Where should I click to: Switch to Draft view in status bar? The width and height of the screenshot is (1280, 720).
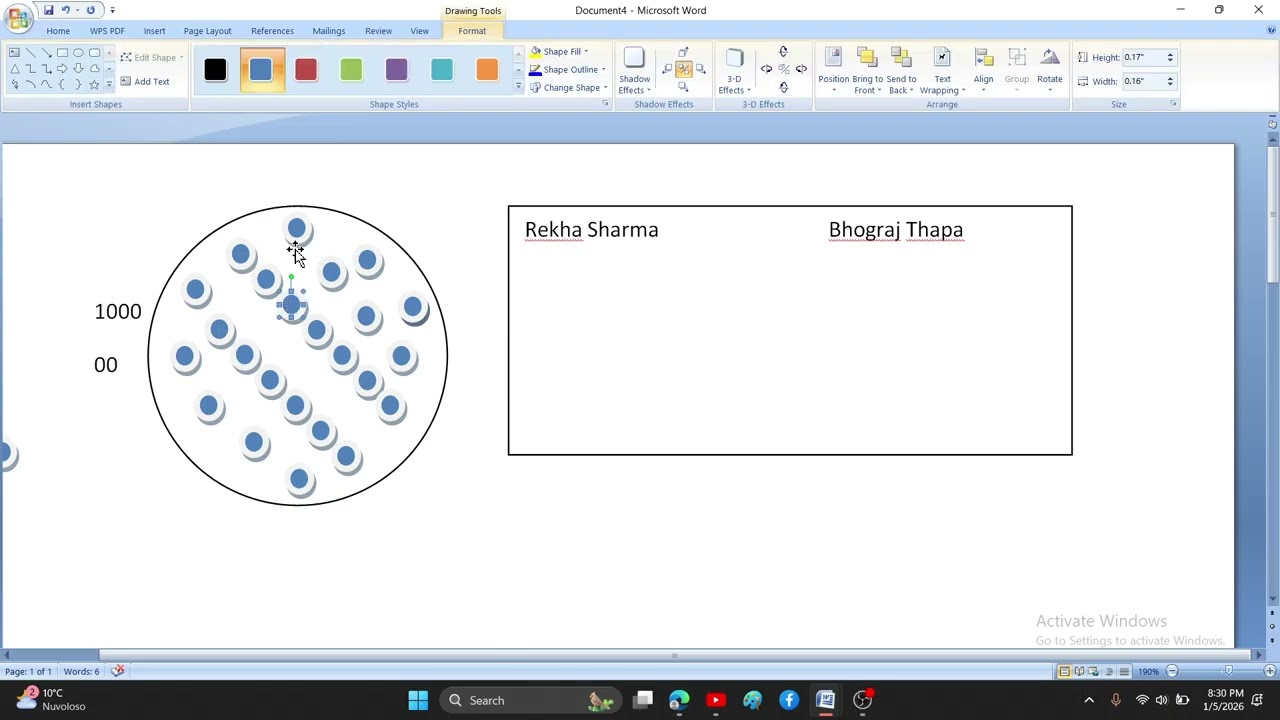1124,671
